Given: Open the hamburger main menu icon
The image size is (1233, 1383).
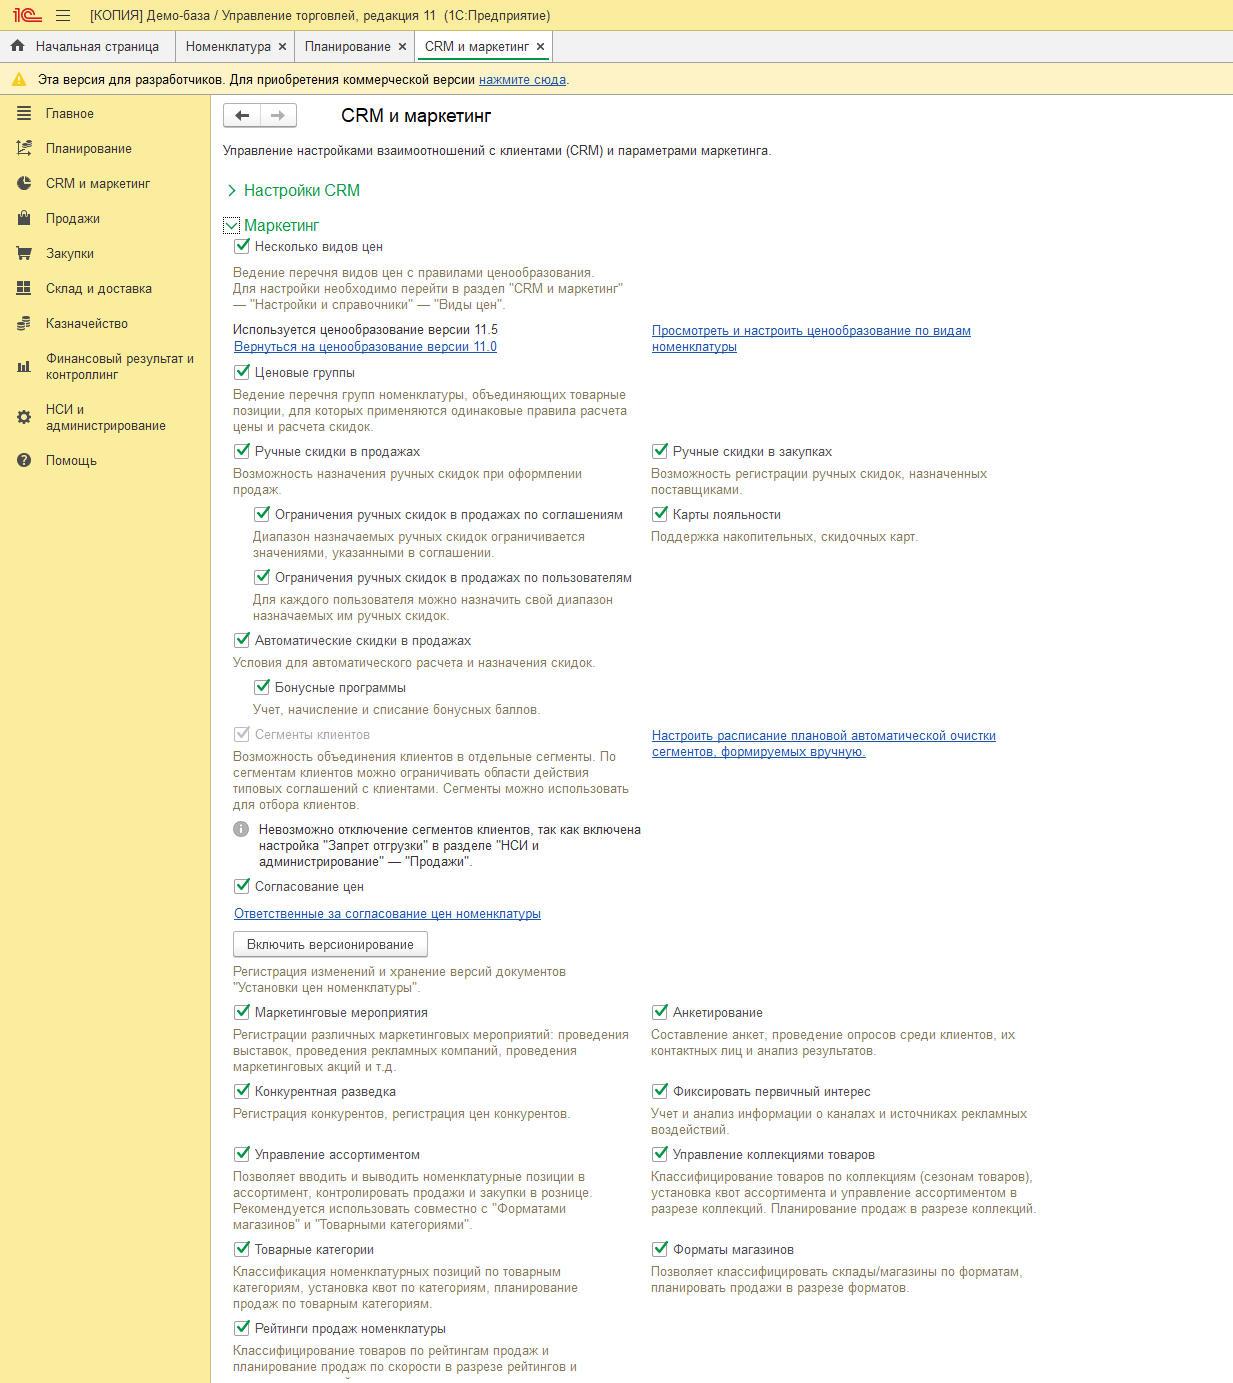Looking at the screenshot, I should click(x=63, y=15).
